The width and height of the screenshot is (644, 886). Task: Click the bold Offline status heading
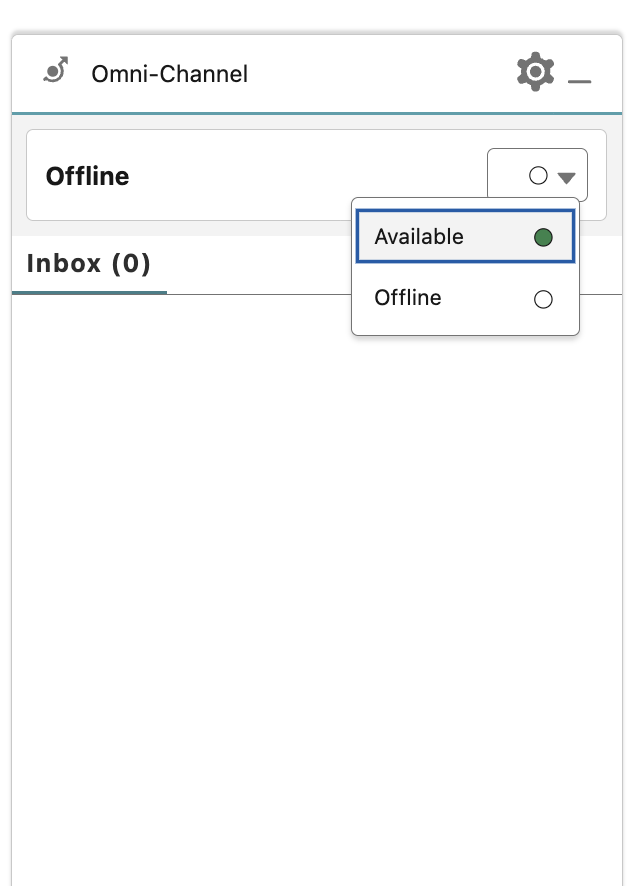point(88,176)
